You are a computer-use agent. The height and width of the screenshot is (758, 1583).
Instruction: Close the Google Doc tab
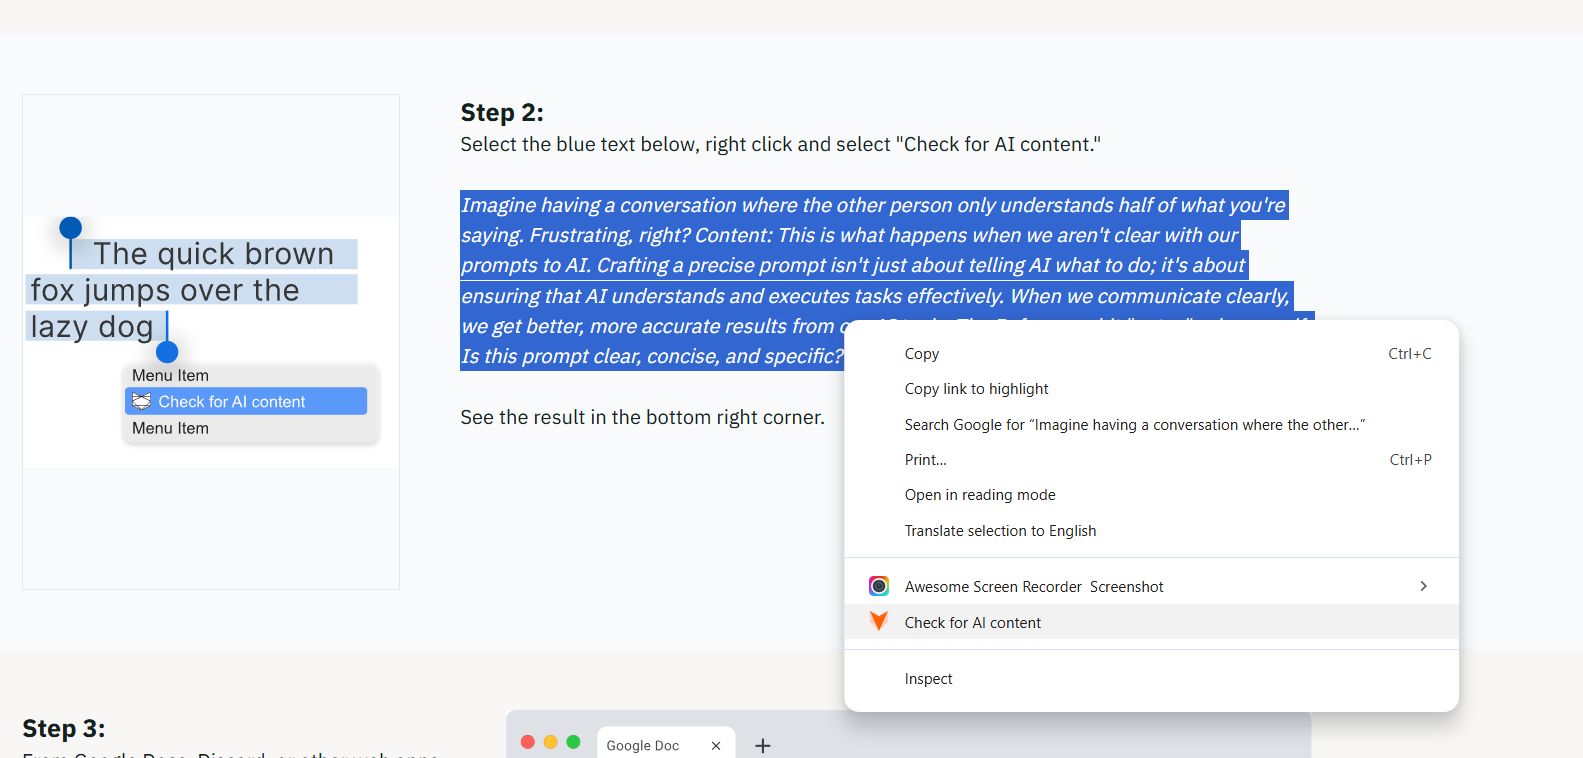coord(716,745)
